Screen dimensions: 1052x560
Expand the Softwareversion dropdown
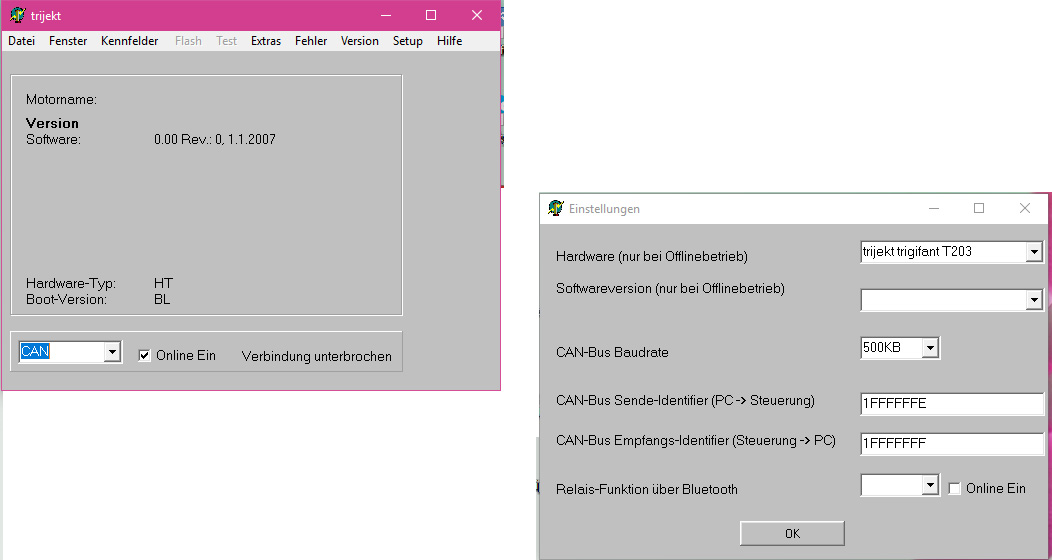1034,300
